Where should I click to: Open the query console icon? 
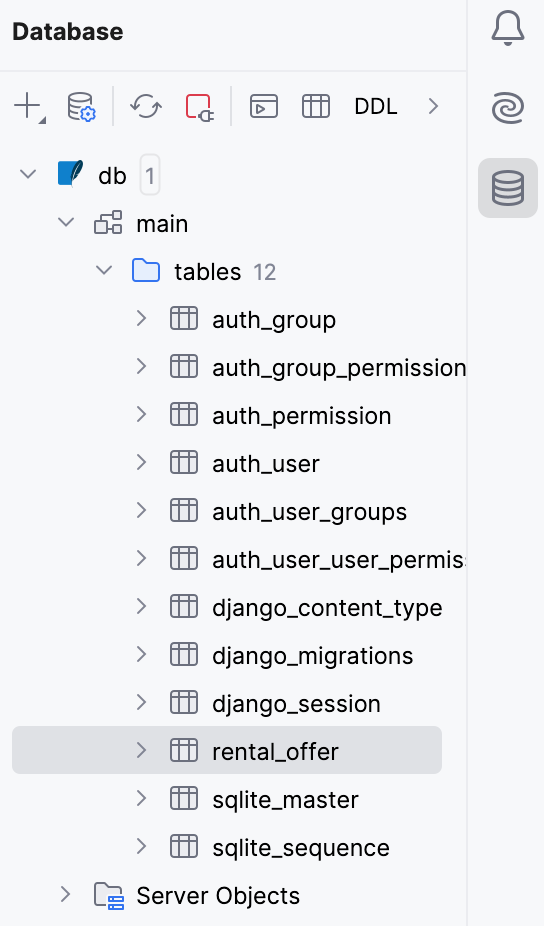click(x=263, y=107)
